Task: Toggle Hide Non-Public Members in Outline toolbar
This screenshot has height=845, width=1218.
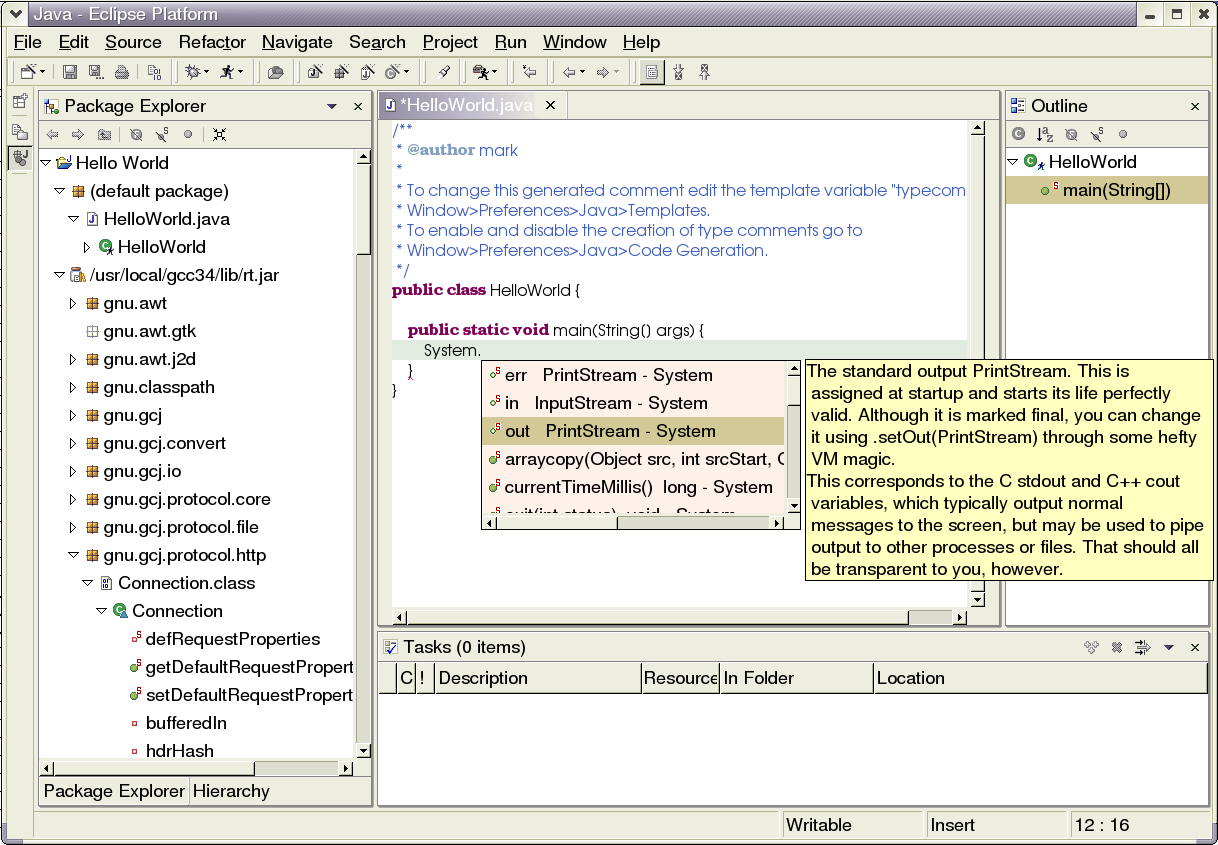Action: [x=1123, y=134]
